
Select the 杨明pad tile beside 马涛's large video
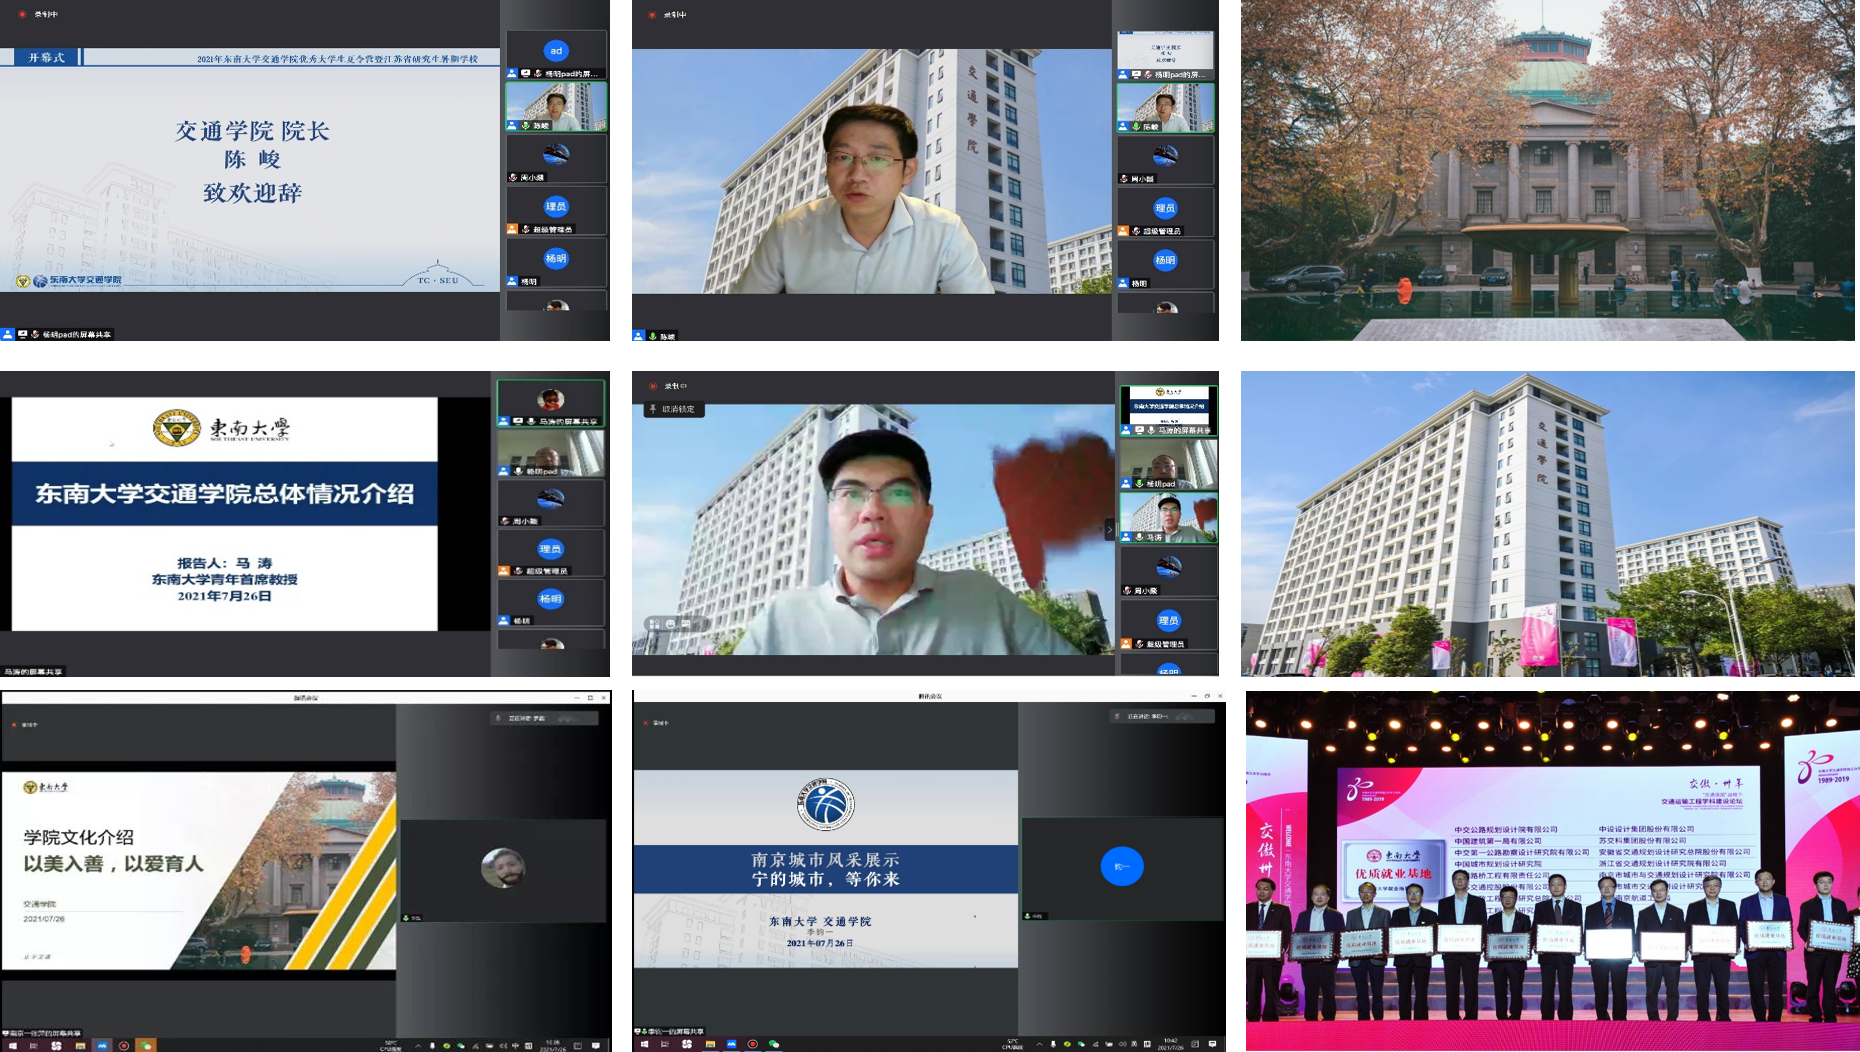coord(1168,464)
